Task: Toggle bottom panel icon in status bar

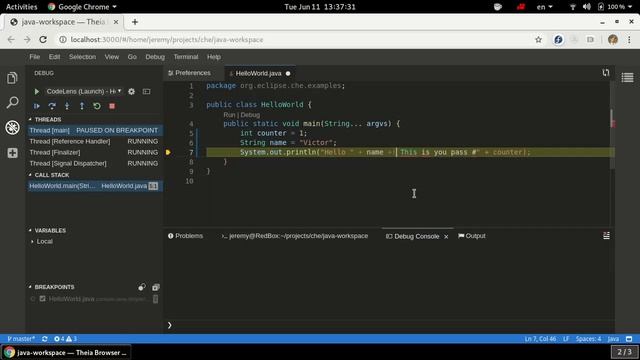Action: [629, 339]
